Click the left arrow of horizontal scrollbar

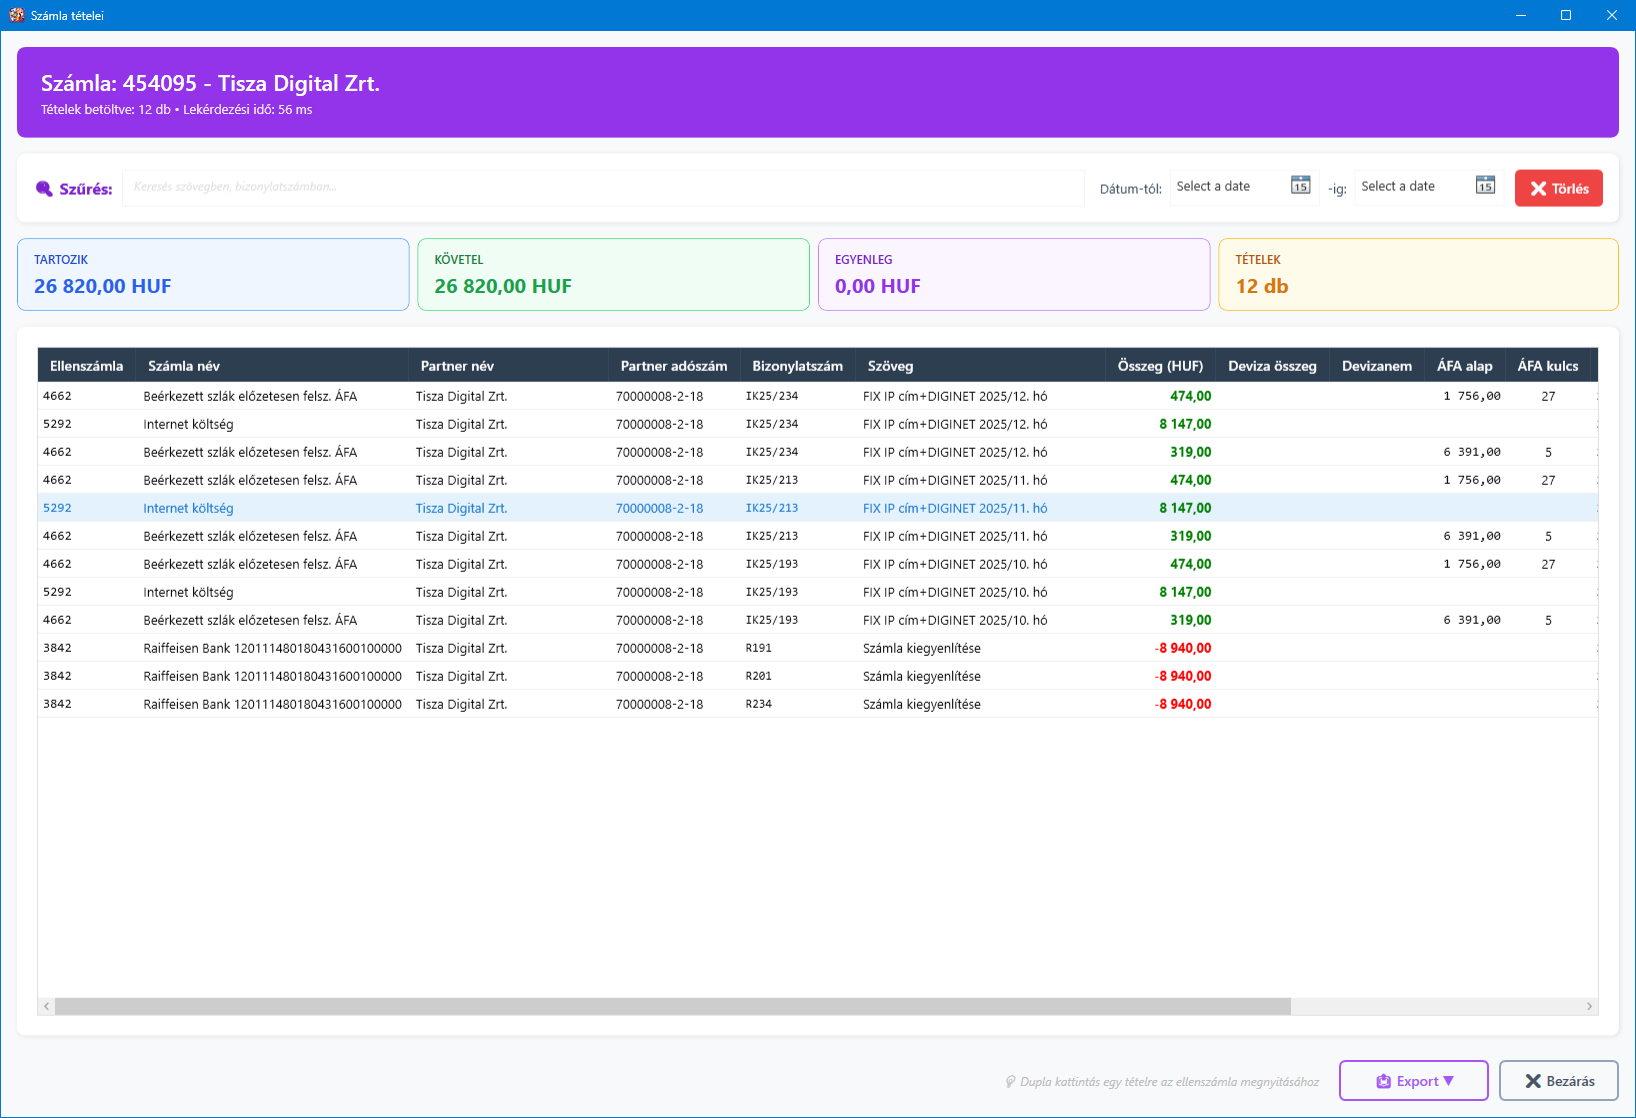coord(46,1006)
